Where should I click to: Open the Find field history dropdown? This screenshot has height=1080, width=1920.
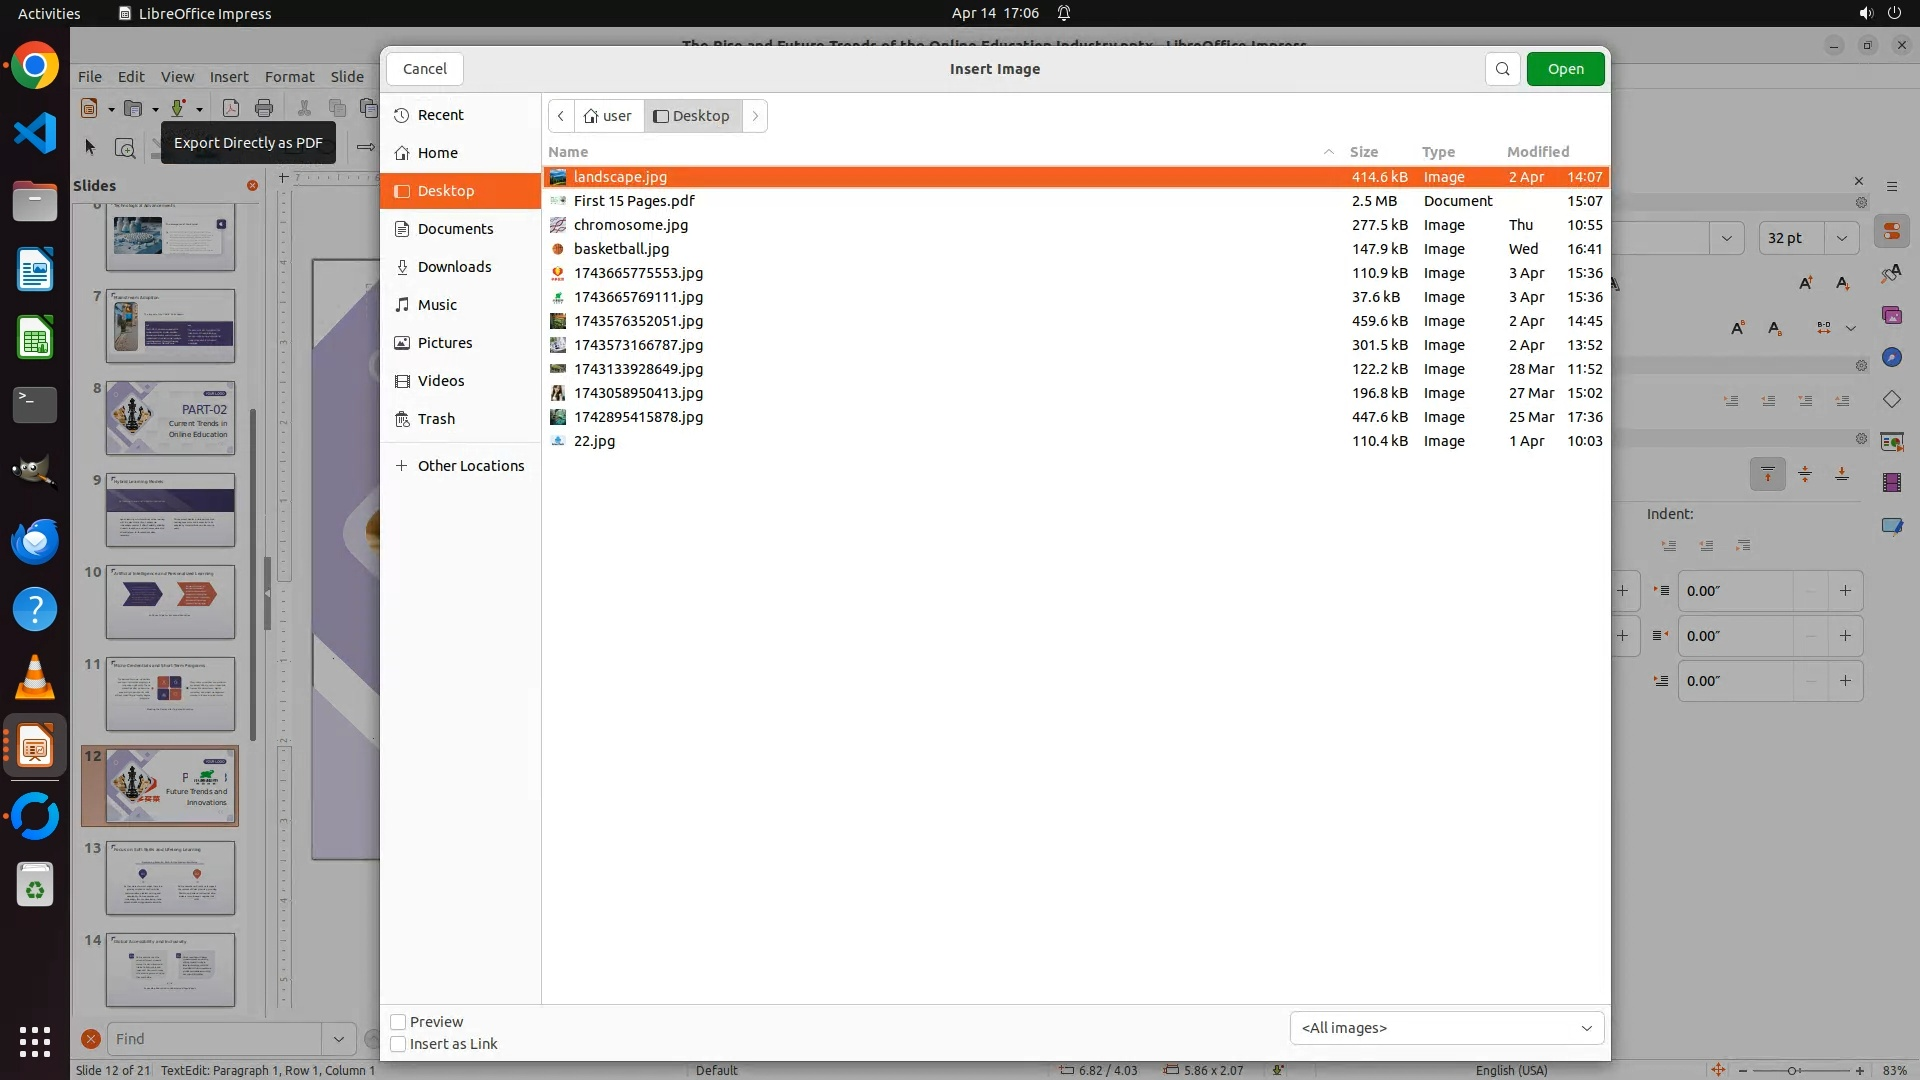pos(338,1039)
